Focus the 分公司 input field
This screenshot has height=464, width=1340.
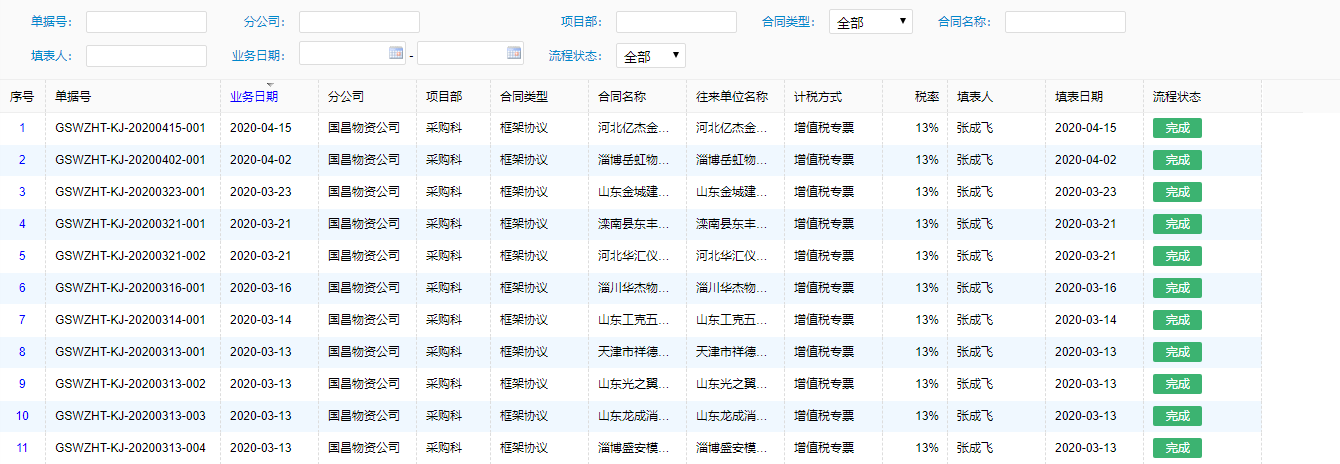(x=359, y=22)
